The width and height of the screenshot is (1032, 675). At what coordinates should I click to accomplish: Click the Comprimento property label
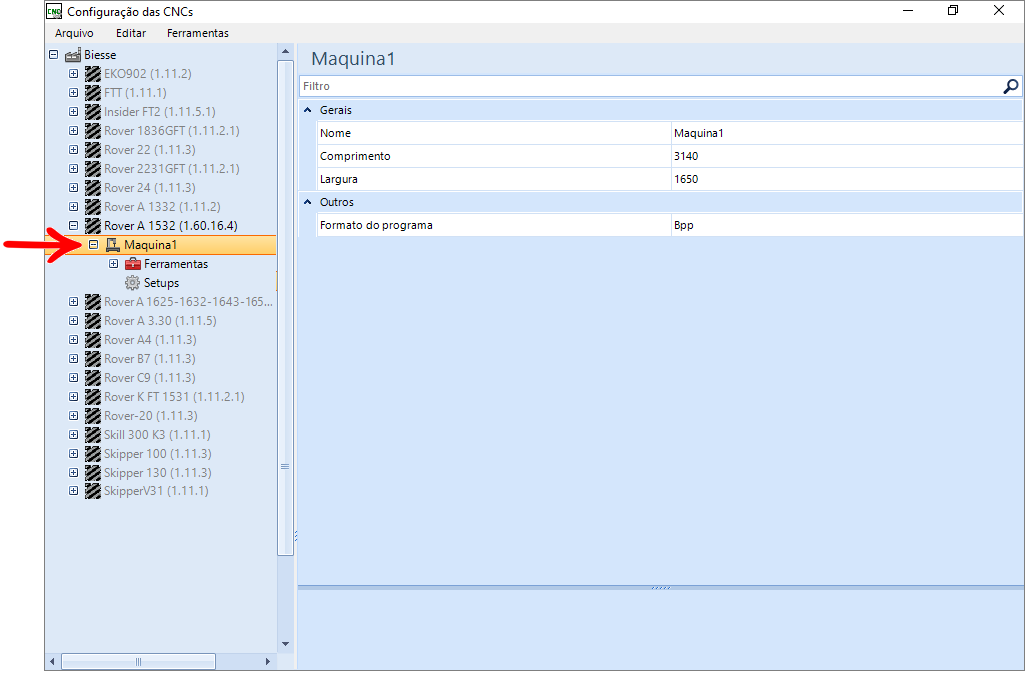[x=355, y=156]
